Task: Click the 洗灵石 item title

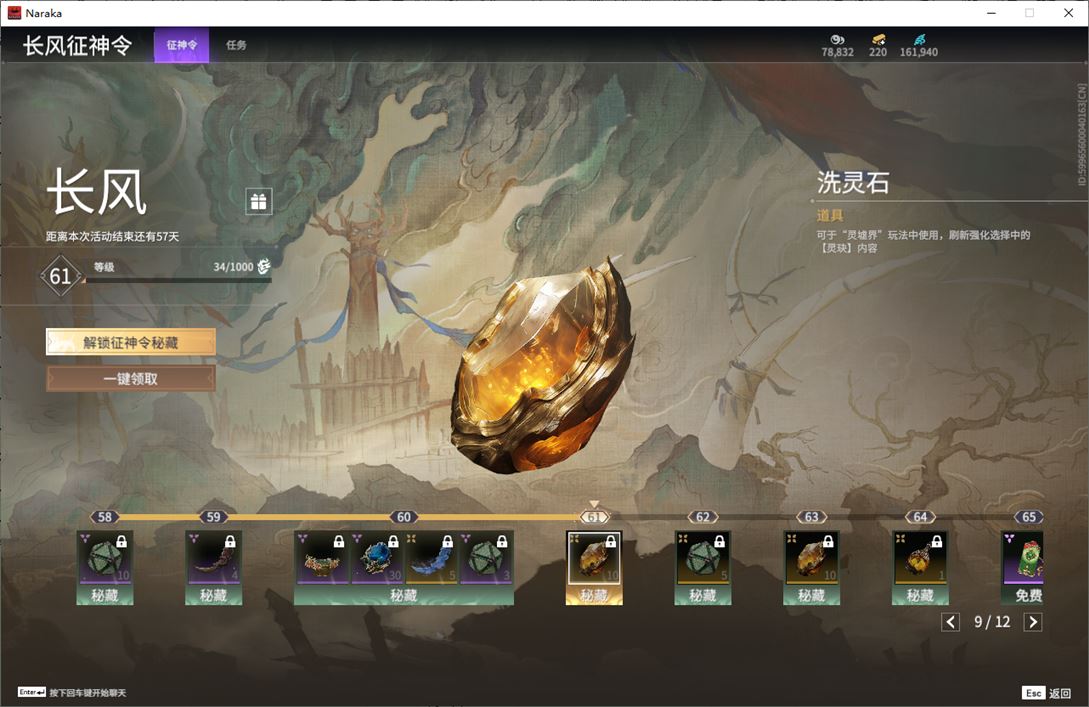Action: (x=853, y=183)
